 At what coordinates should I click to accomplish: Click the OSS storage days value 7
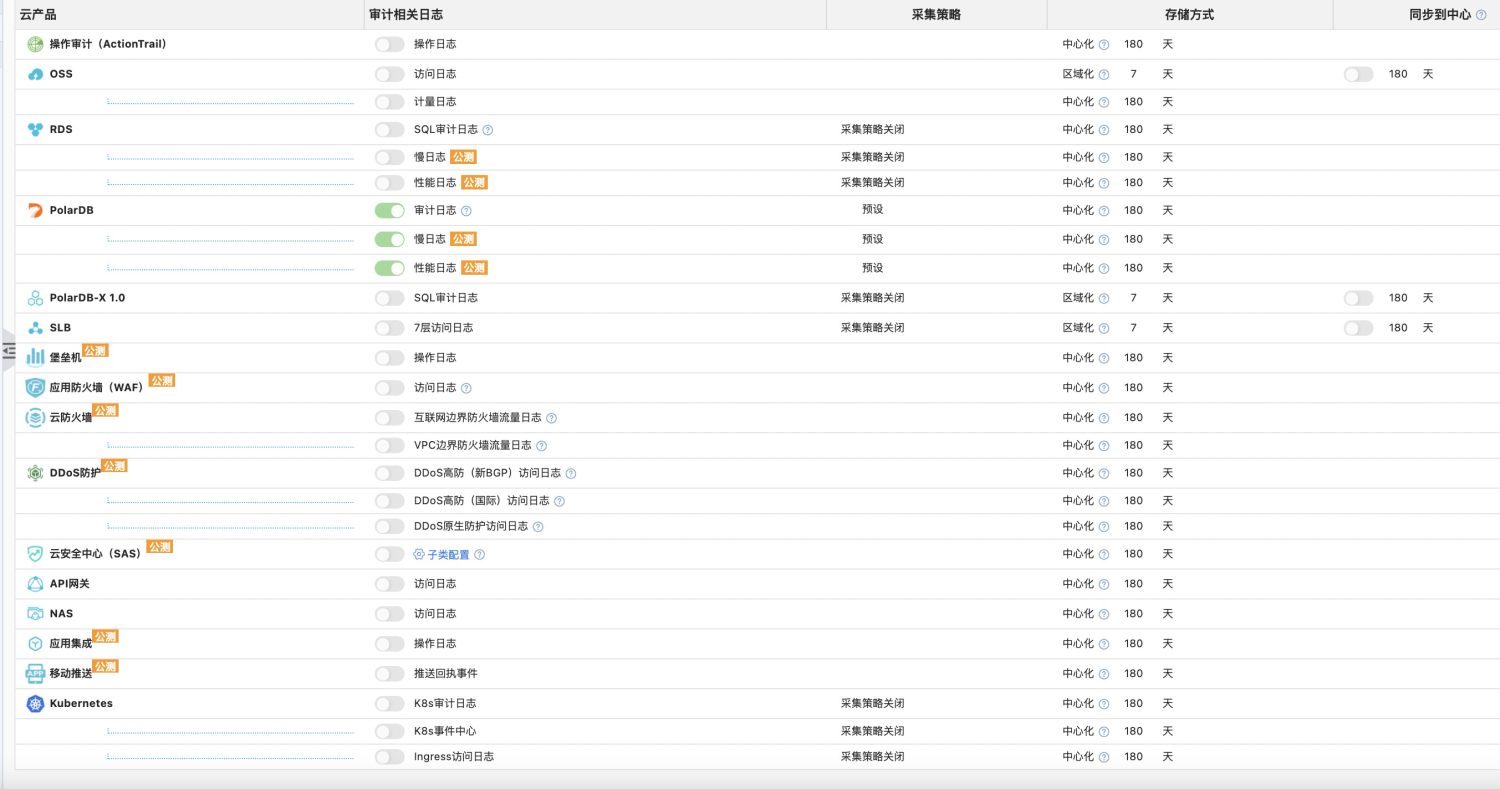tap(1133, 74)
